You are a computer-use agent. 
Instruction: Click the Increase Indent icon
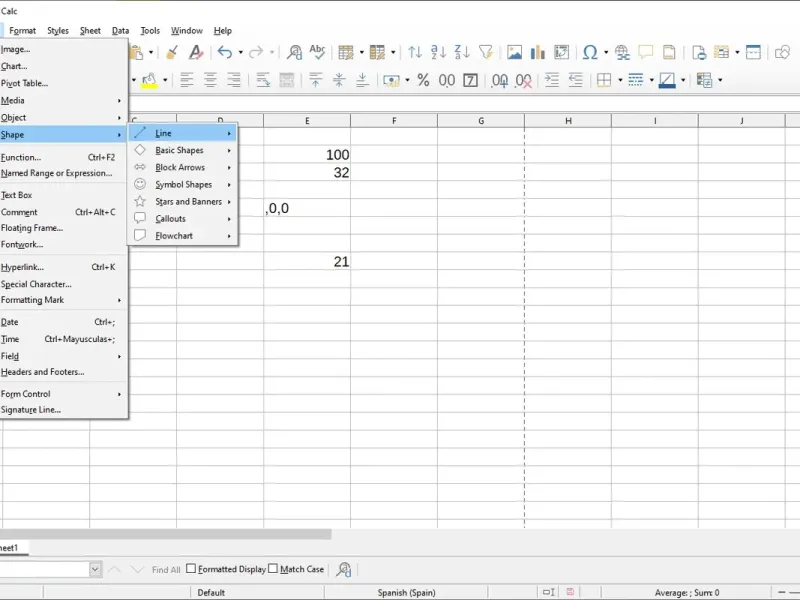coord(552,80)
